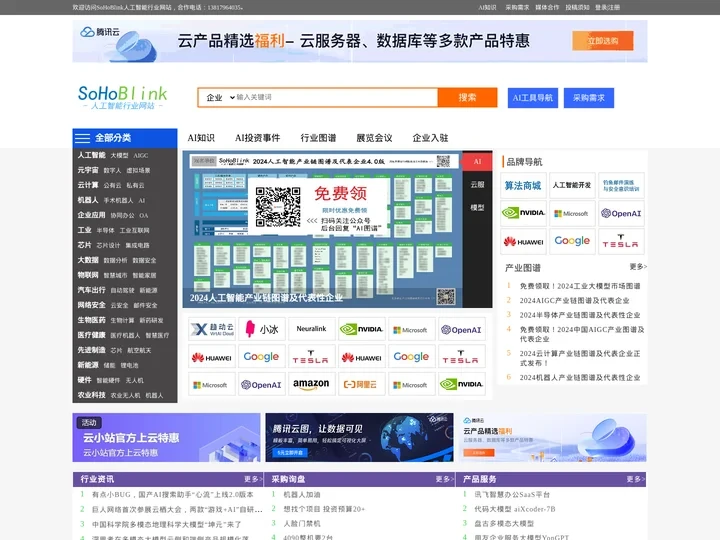The width and height of the screenshot is (720, 540).
Task: Click the SoHoBlink site logo
Action: (x=123, y=97)
